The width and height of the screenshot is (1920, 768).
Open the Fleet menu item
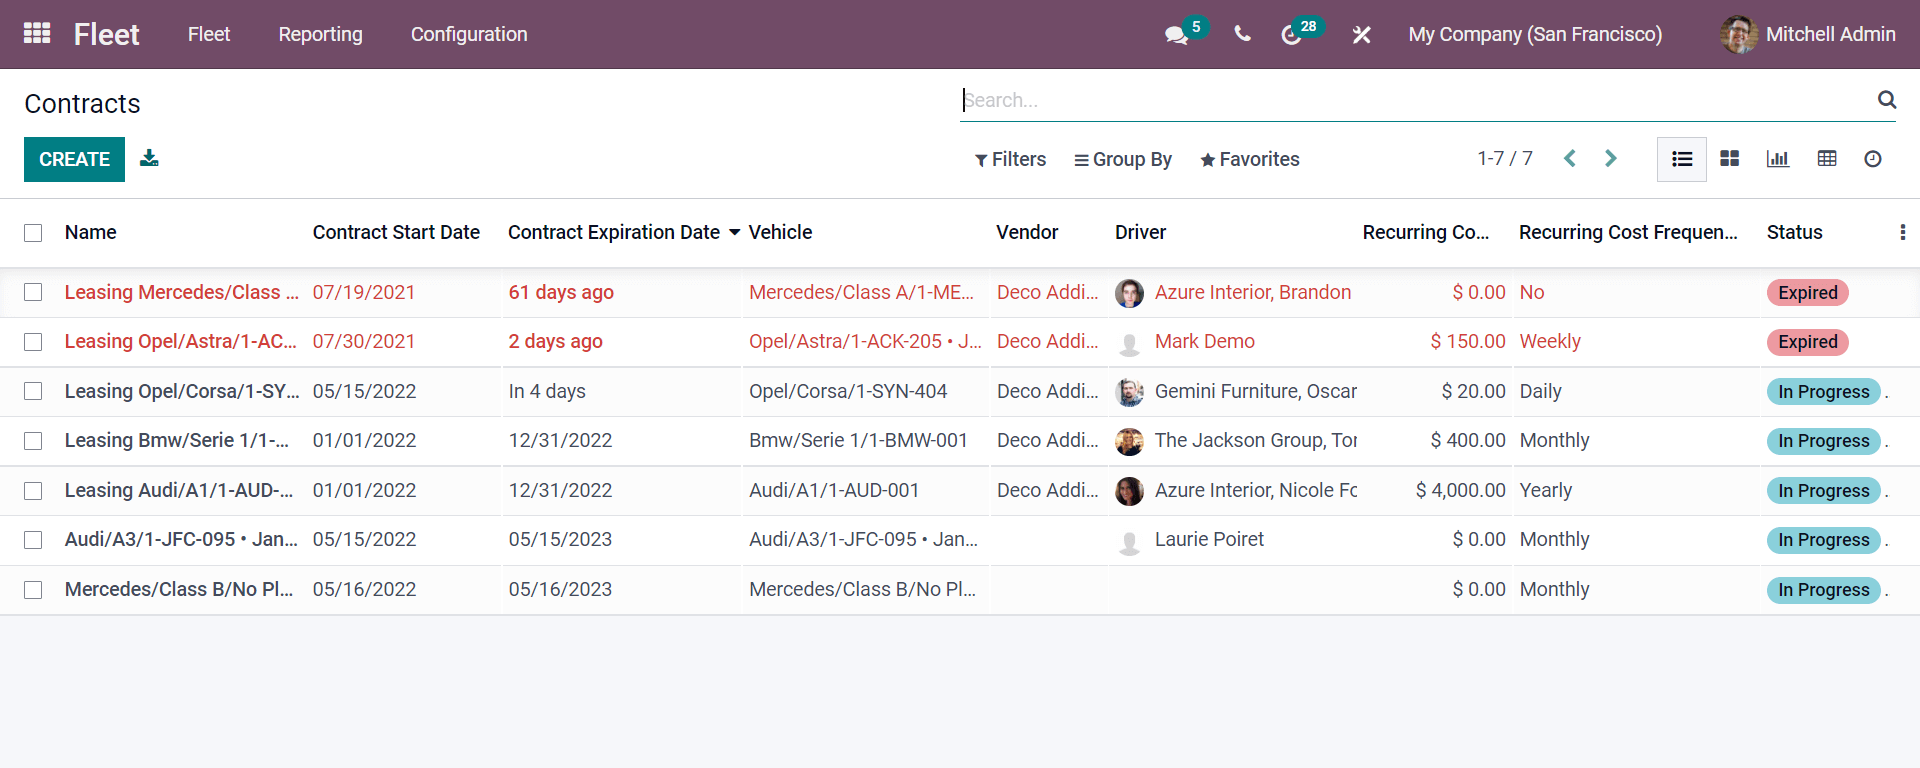209,34
